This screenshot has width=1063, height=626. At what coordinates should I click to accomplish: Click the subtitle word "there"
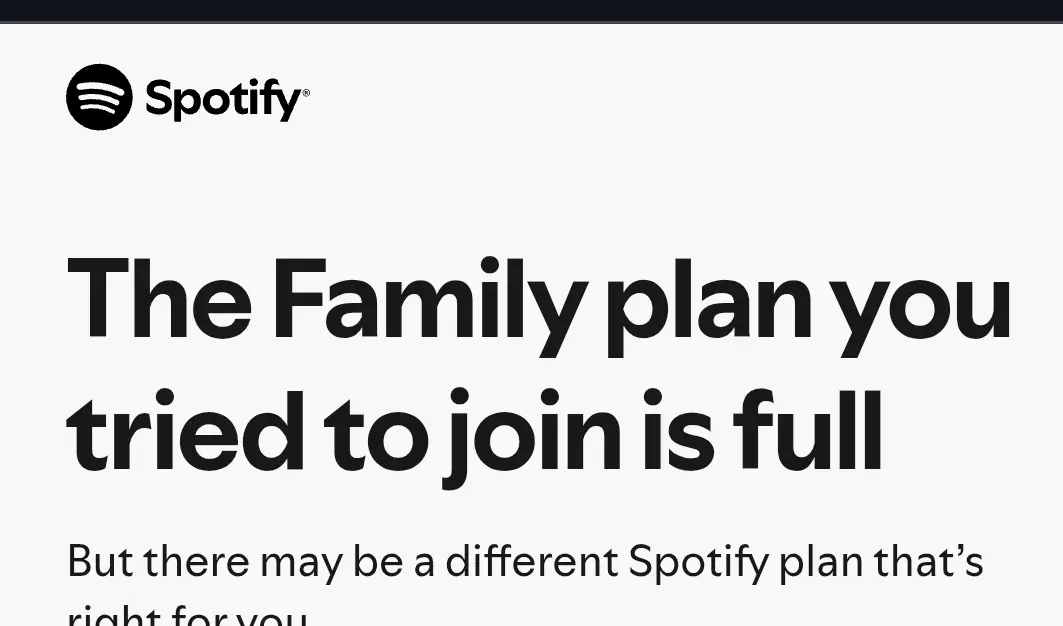(x=196, y=561)
